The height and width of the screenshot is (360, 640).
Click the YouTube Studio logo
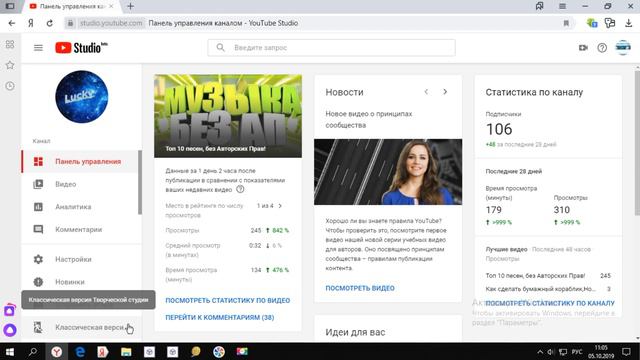81,48
